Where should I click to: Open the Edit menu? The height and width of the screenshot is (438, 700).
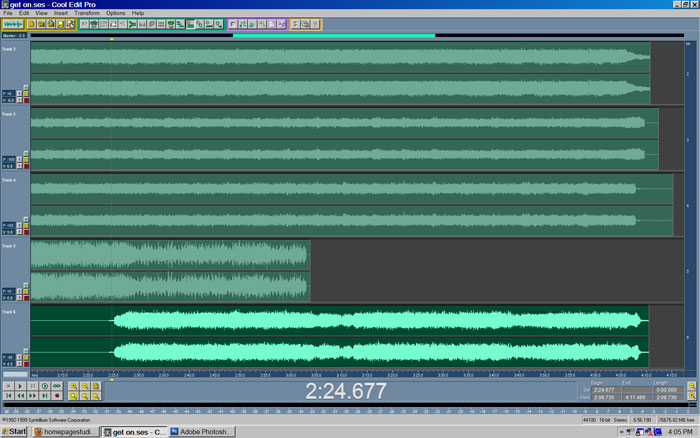24,13
